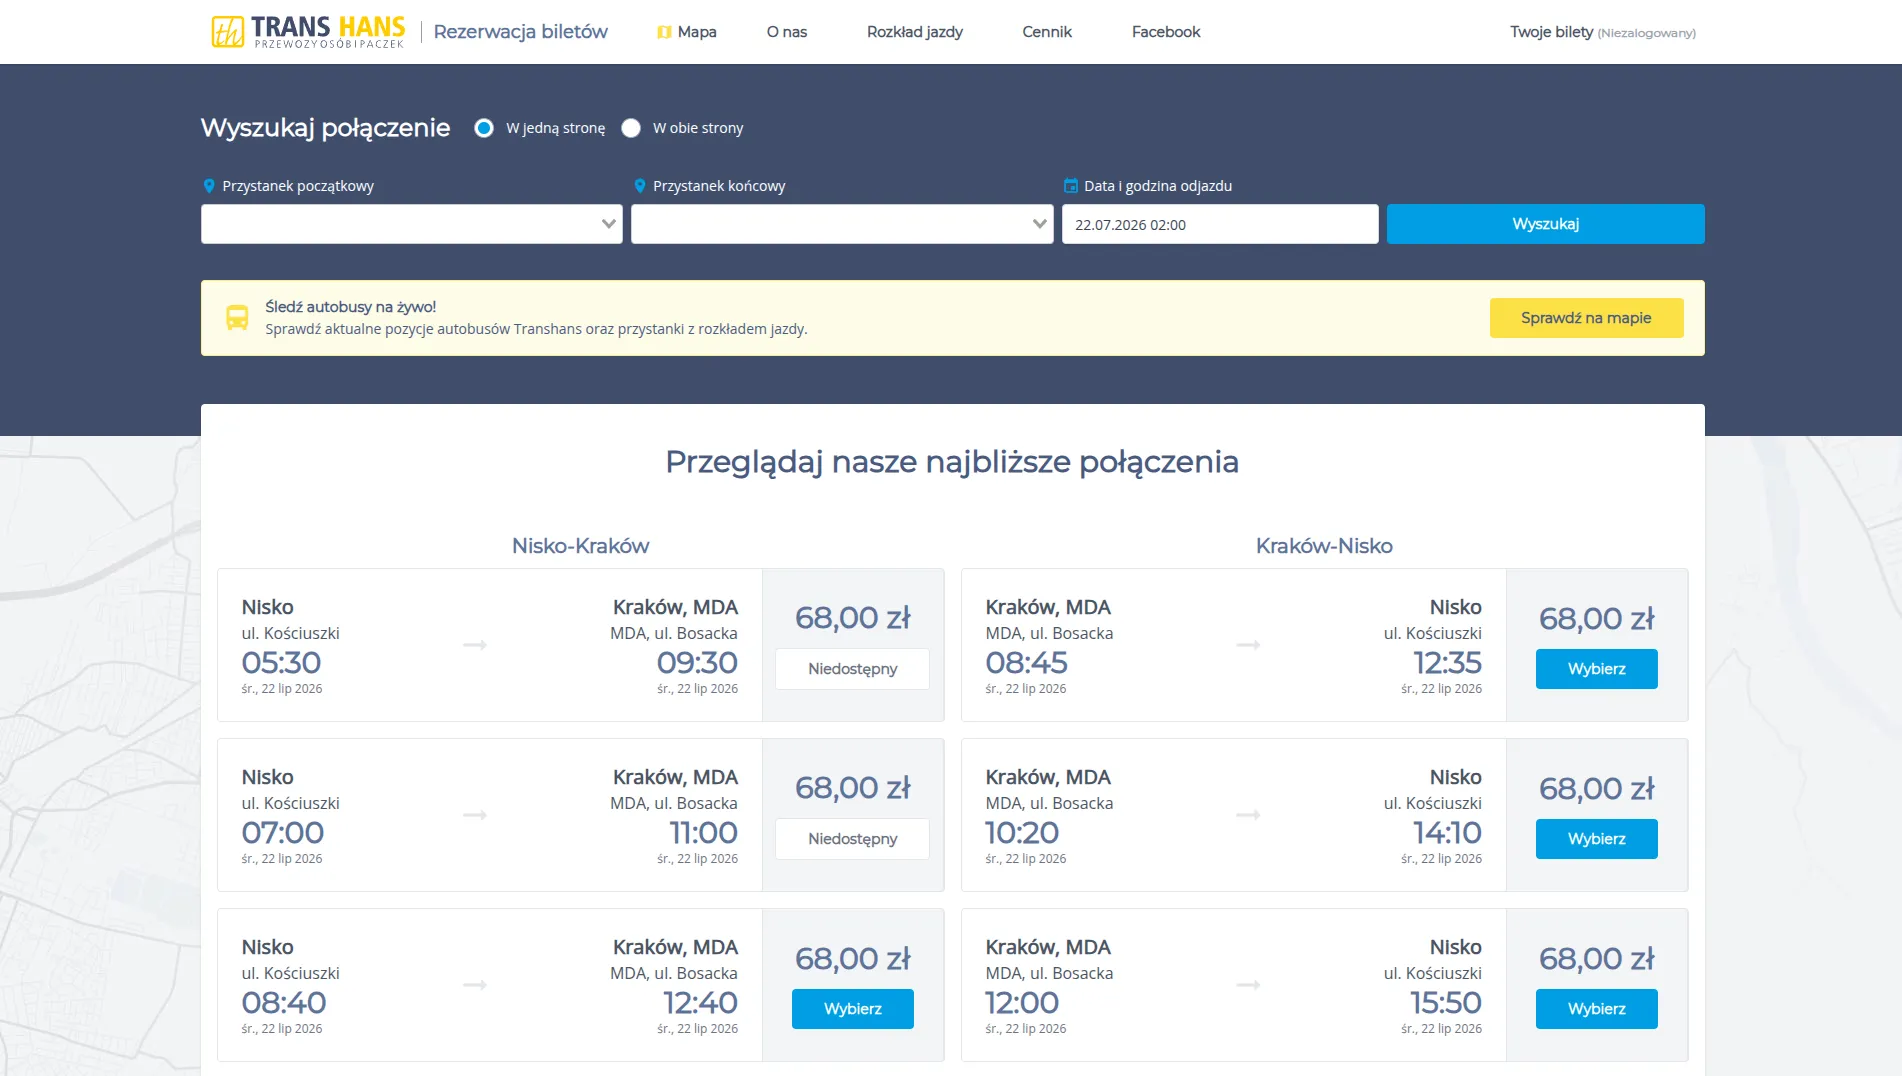Open the Rozkład jazdy menu item
The height and width of the screenshot is (1076, 1902).
(914, 32)
